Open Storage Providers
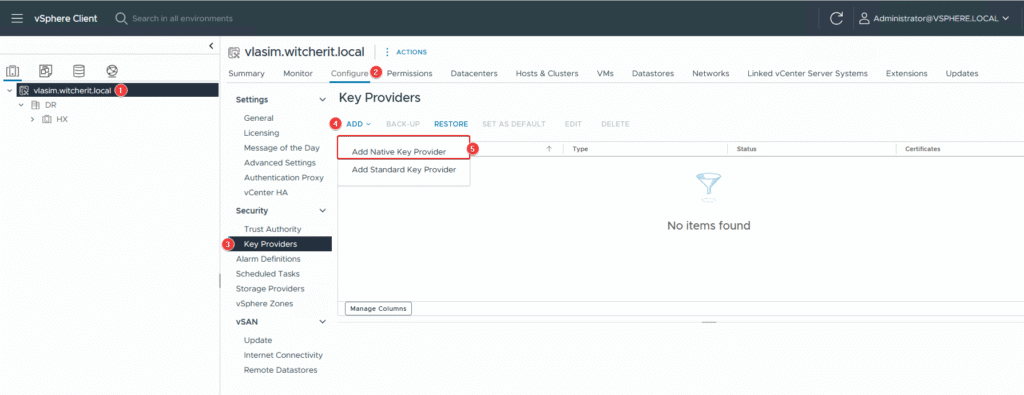This screenshot has height=395, width=1024. click(270, 289)
